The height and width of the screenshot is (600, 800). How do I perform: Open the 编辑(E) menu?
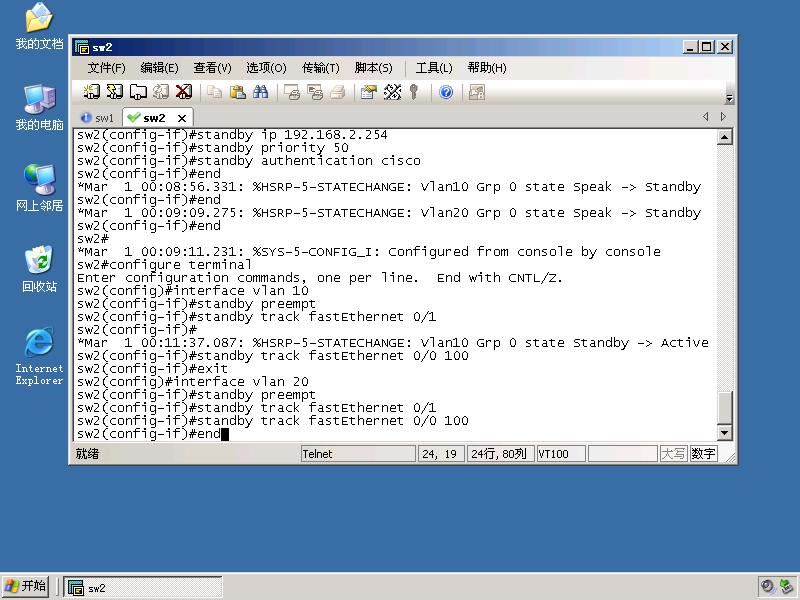159,68
